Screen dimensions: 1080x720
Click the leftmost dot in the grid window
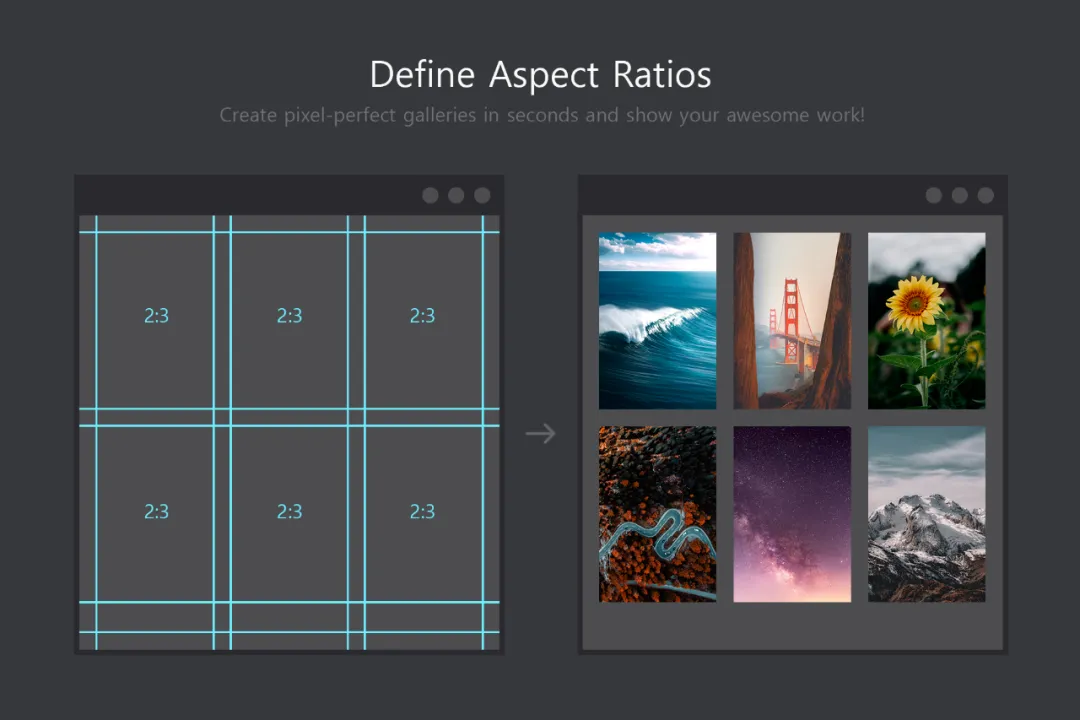pyautogui.click(x=430, y=195)
